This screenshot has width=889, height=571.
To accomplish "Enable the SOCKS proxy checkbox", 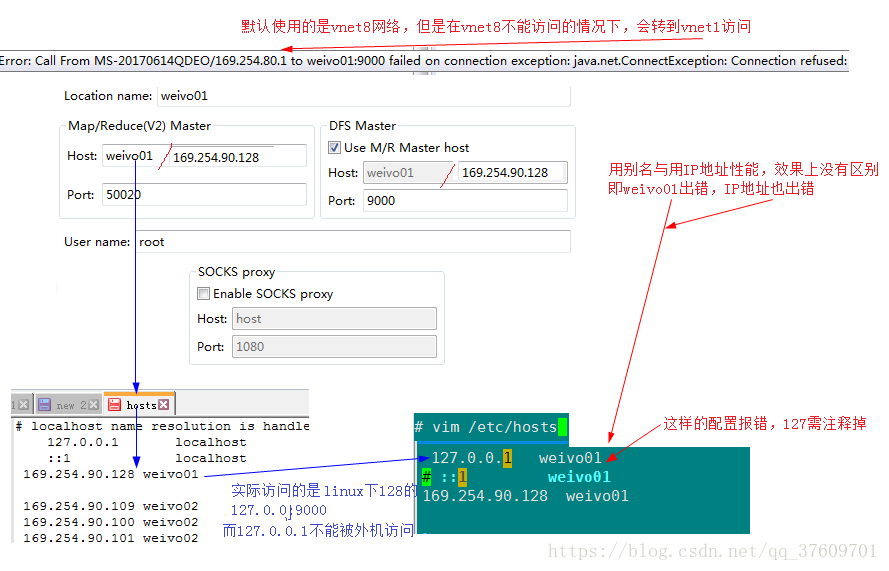I will [204, 294].
